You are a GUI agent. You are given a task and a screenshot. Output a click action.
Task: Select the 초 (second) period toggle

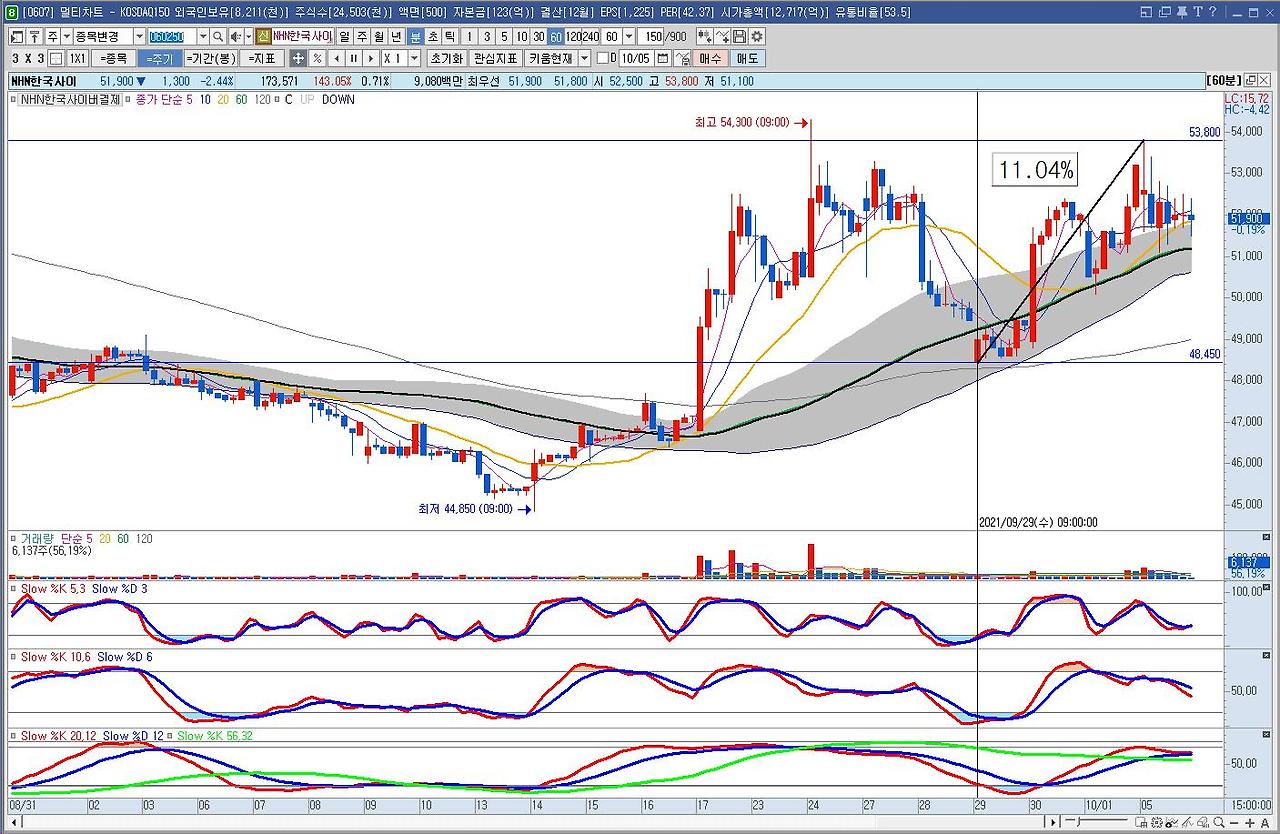(x=434, y=36)
